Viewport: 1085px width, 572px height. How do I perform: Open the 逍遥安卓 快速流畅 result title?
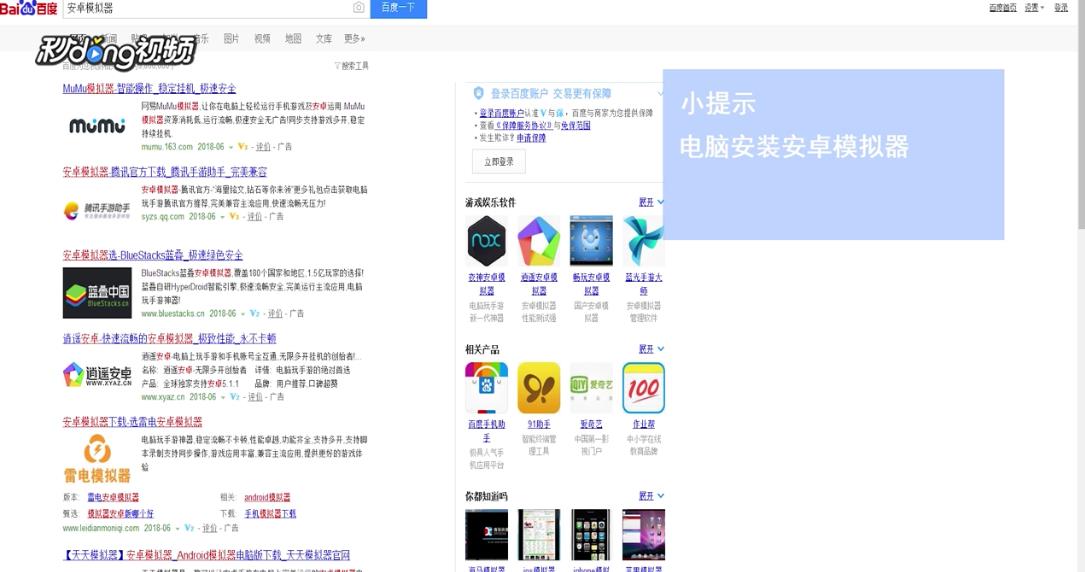coord(170,338)
